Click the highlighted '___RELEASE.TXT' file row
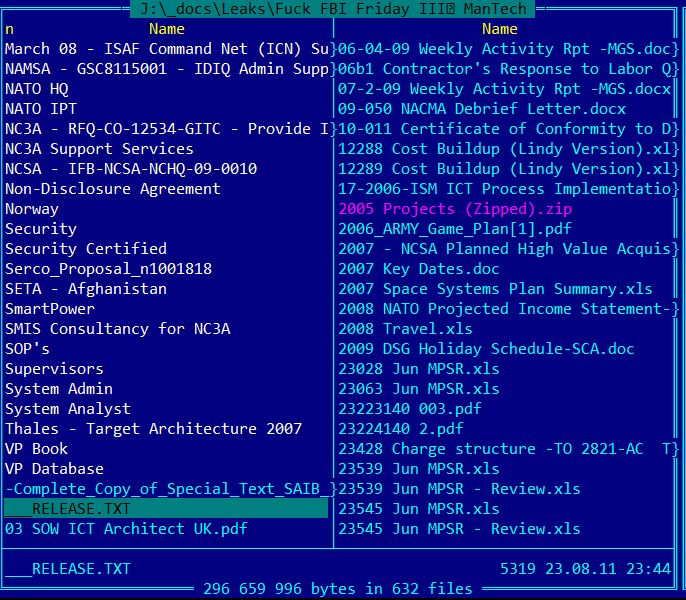Viewport: 686px width, 600px height. 166,509
